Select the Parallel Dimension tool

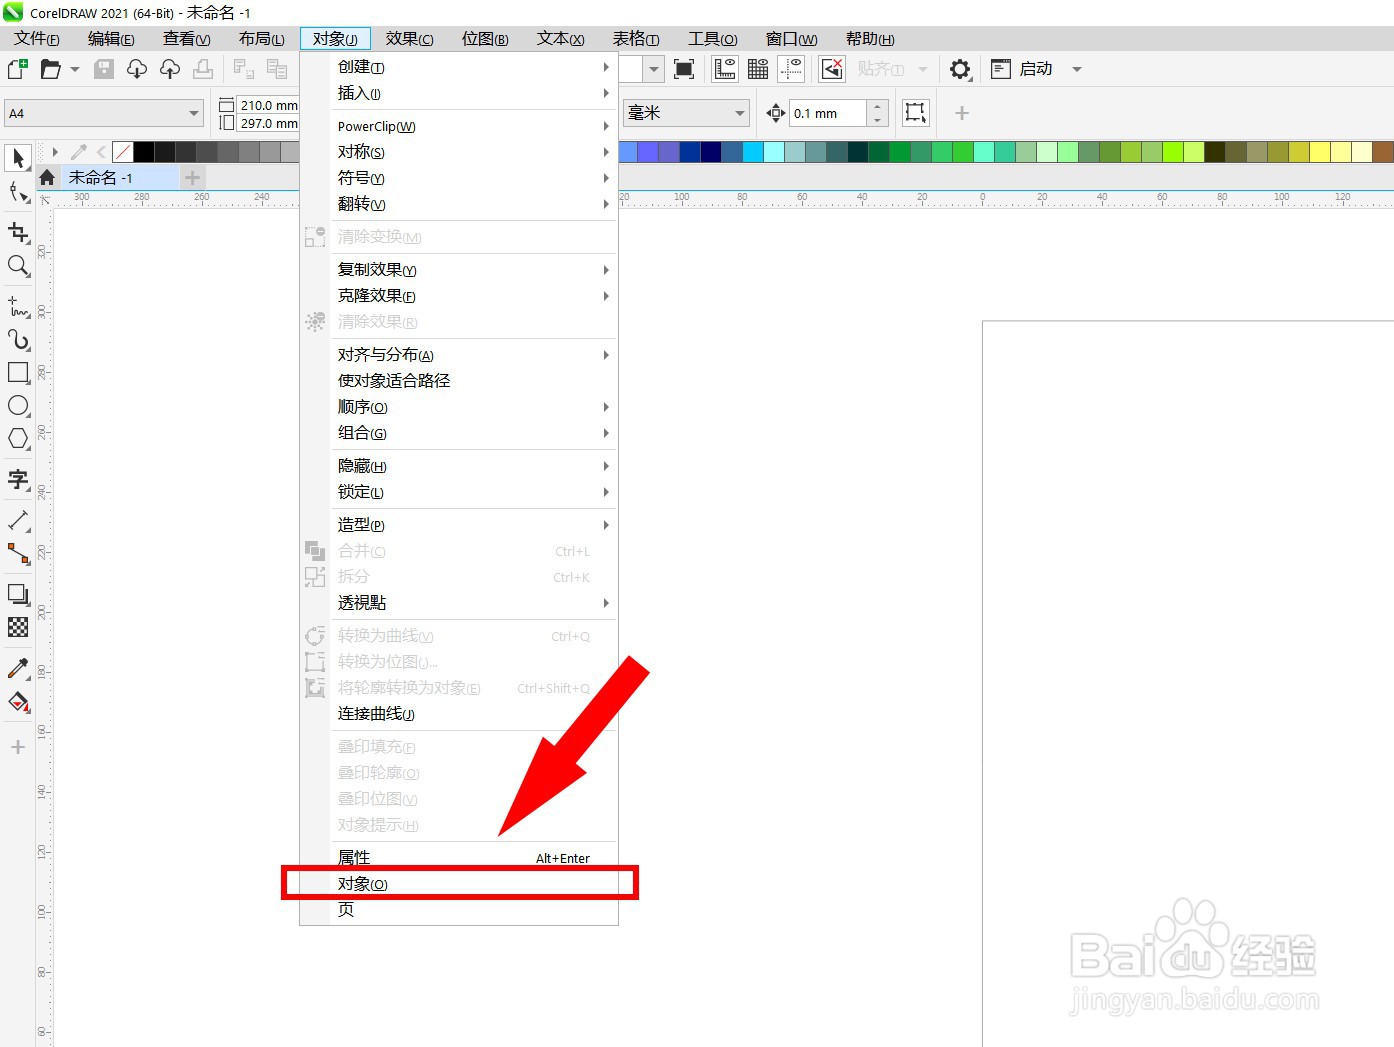coord(18,521)
